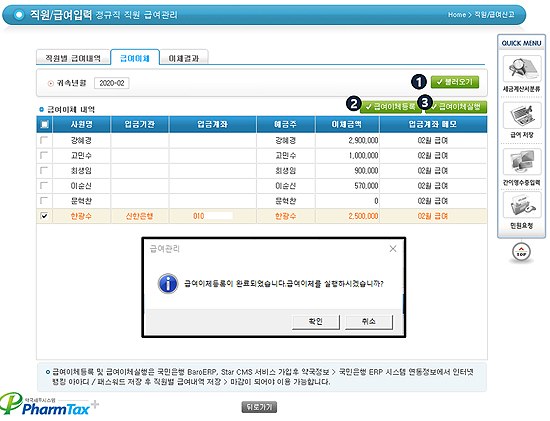
Task: Check the box for 문혁찬 row
Action: click(44, 200)
